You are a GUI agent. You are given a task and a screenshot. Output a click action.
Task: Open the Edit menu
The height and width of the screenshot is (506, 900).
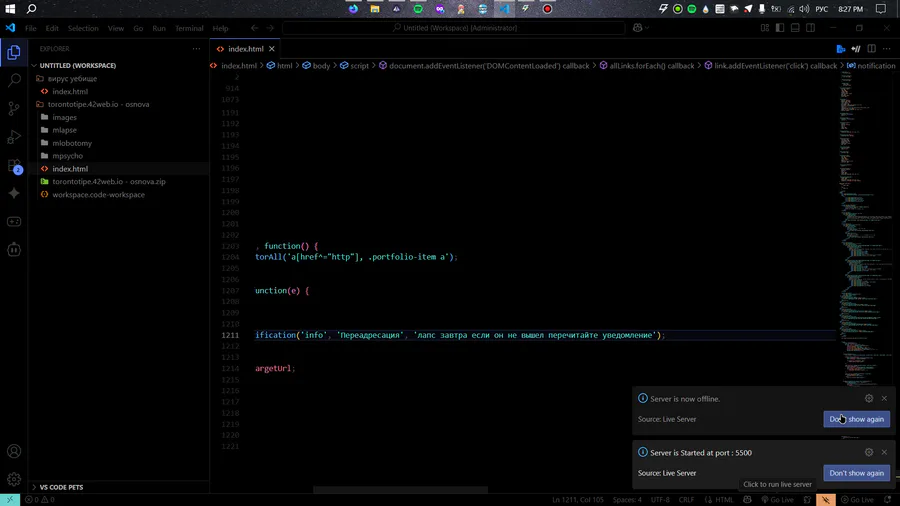tap(52, 28)
